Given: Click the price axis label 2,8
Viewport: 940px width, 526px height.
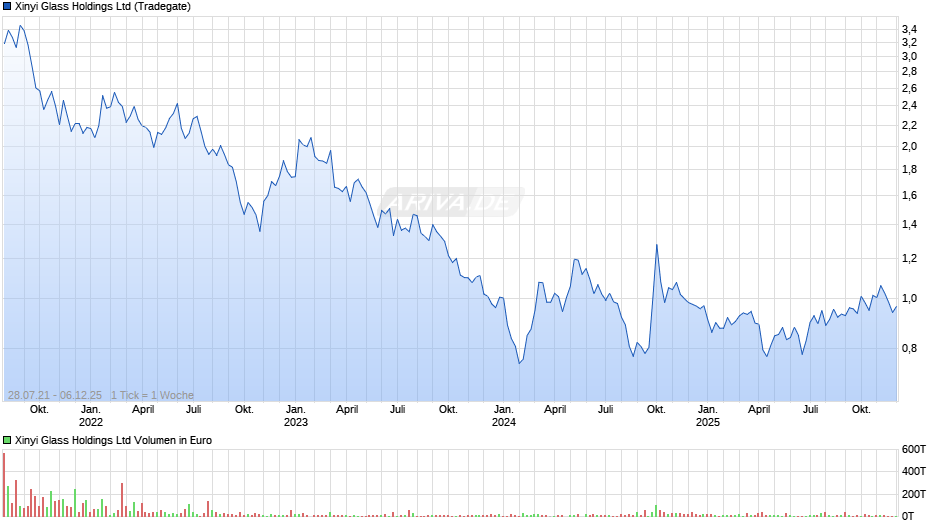Looking at the screenshot, I should (x=909, y=71).
